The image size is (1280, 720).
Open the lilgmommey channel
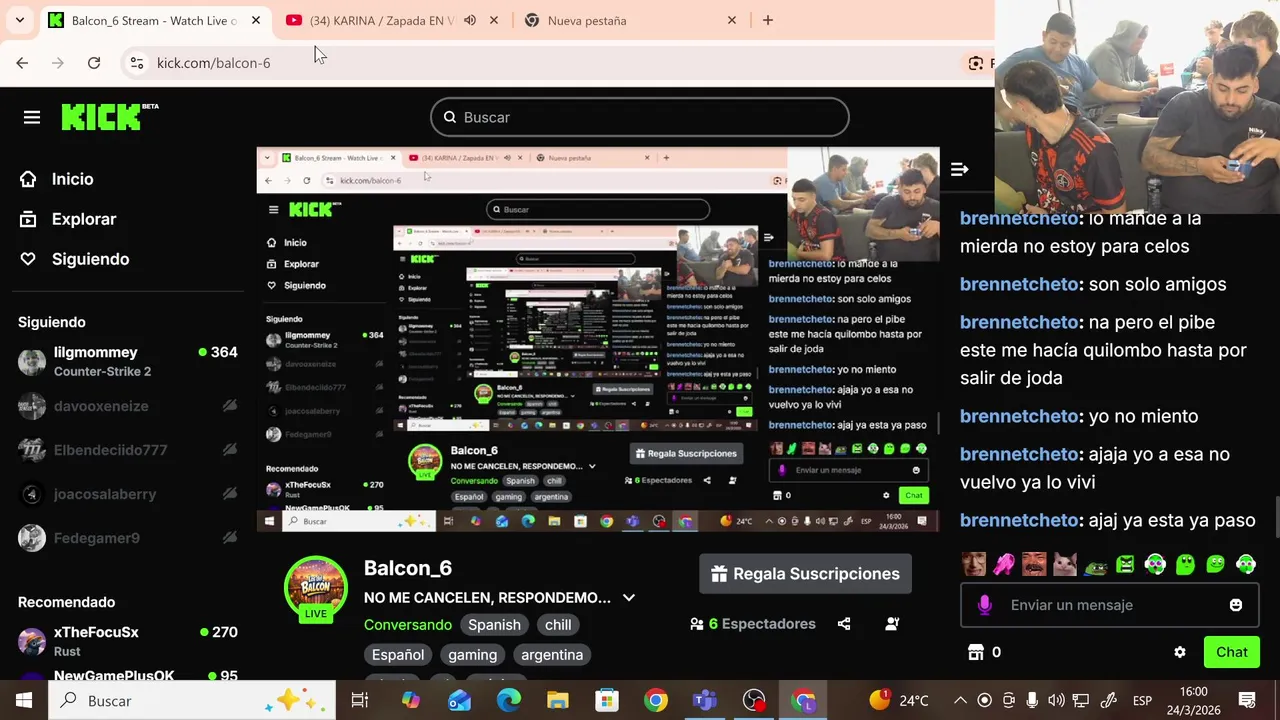click(x=128, y=361)
